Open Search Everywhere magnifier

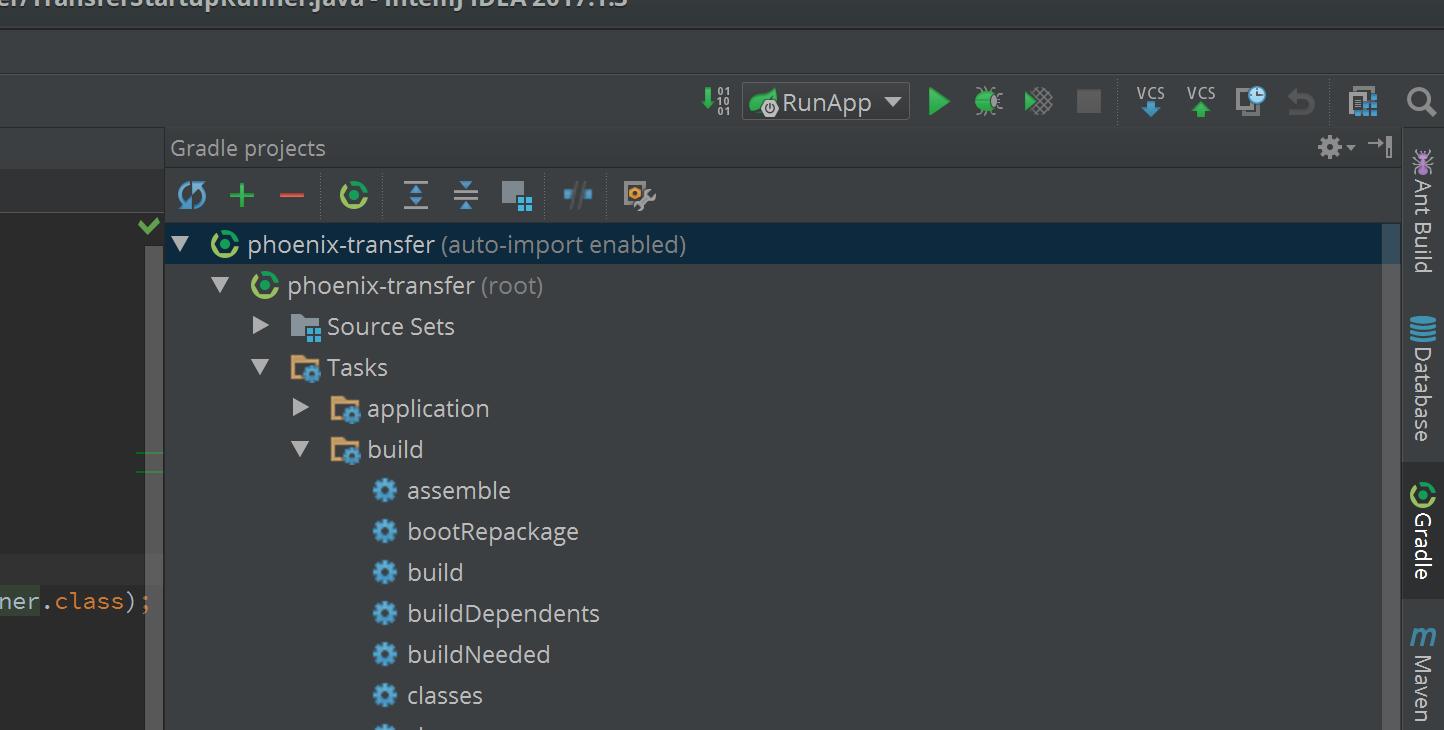pos(1421,101)
